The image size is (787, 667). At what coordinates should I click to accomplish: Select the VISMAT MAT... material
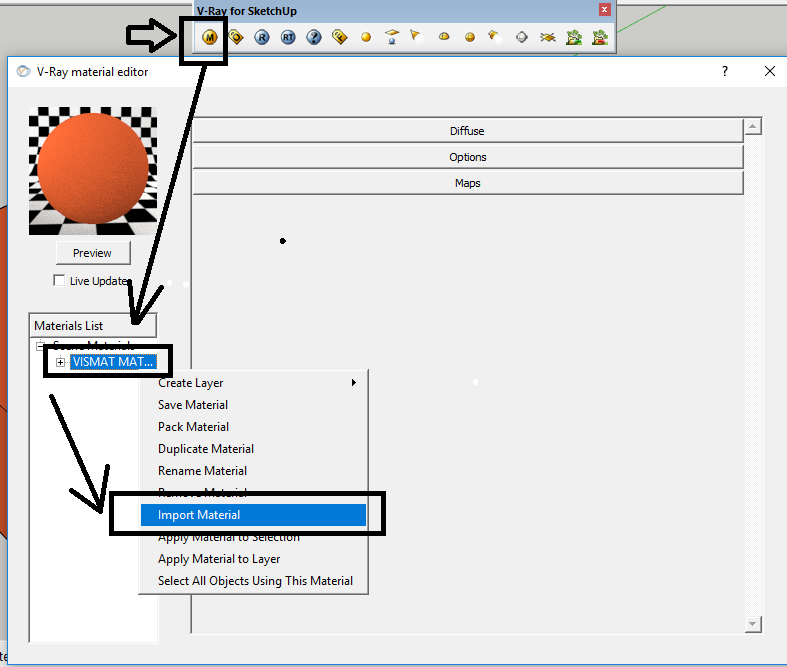tap(113, 362)
